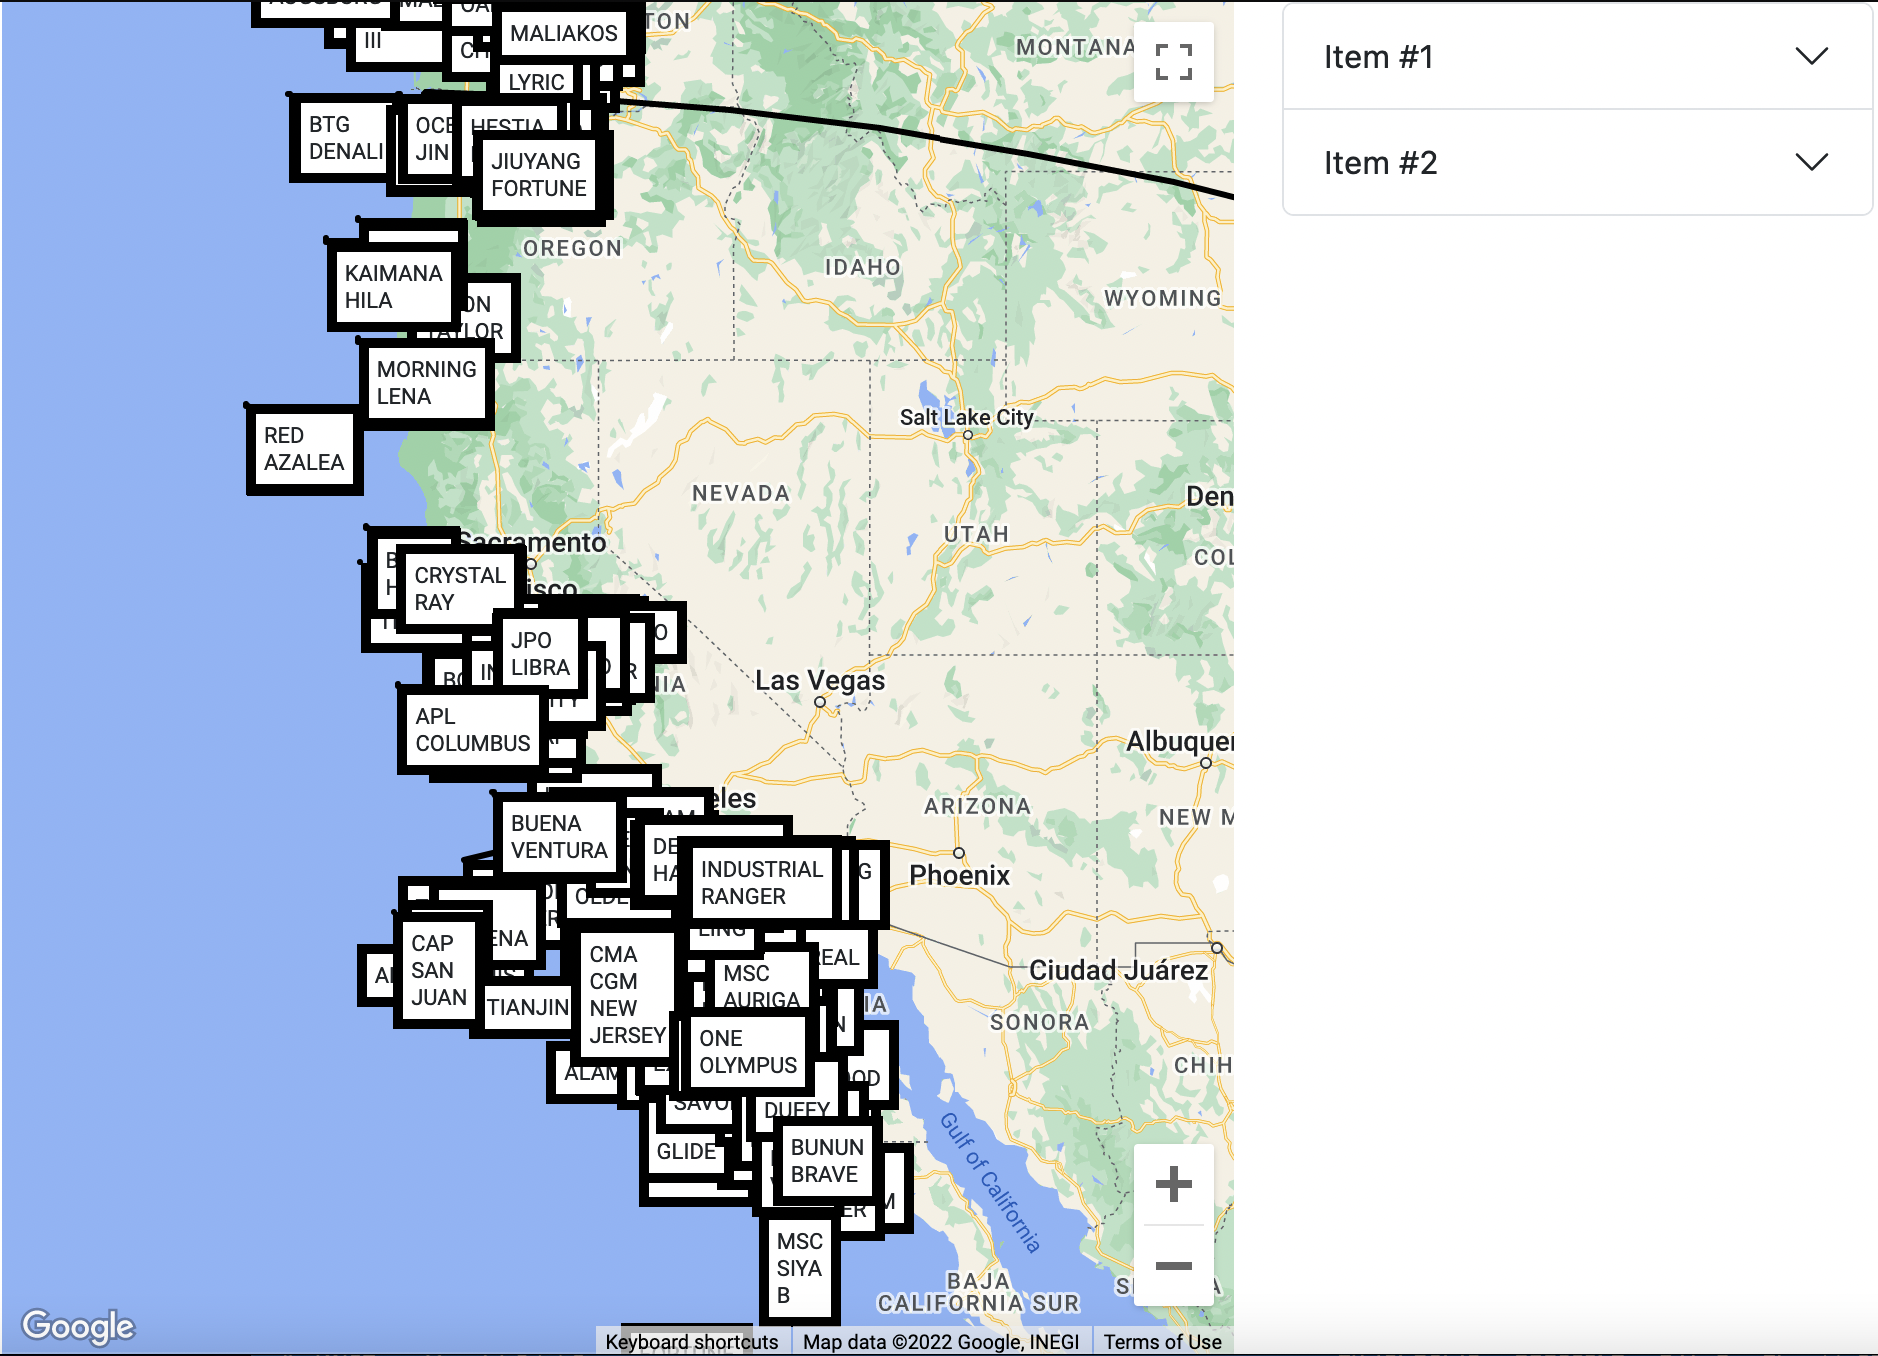Click the BUNUN BRAVE marker

pyautogui.click(x=827, y=1161)
